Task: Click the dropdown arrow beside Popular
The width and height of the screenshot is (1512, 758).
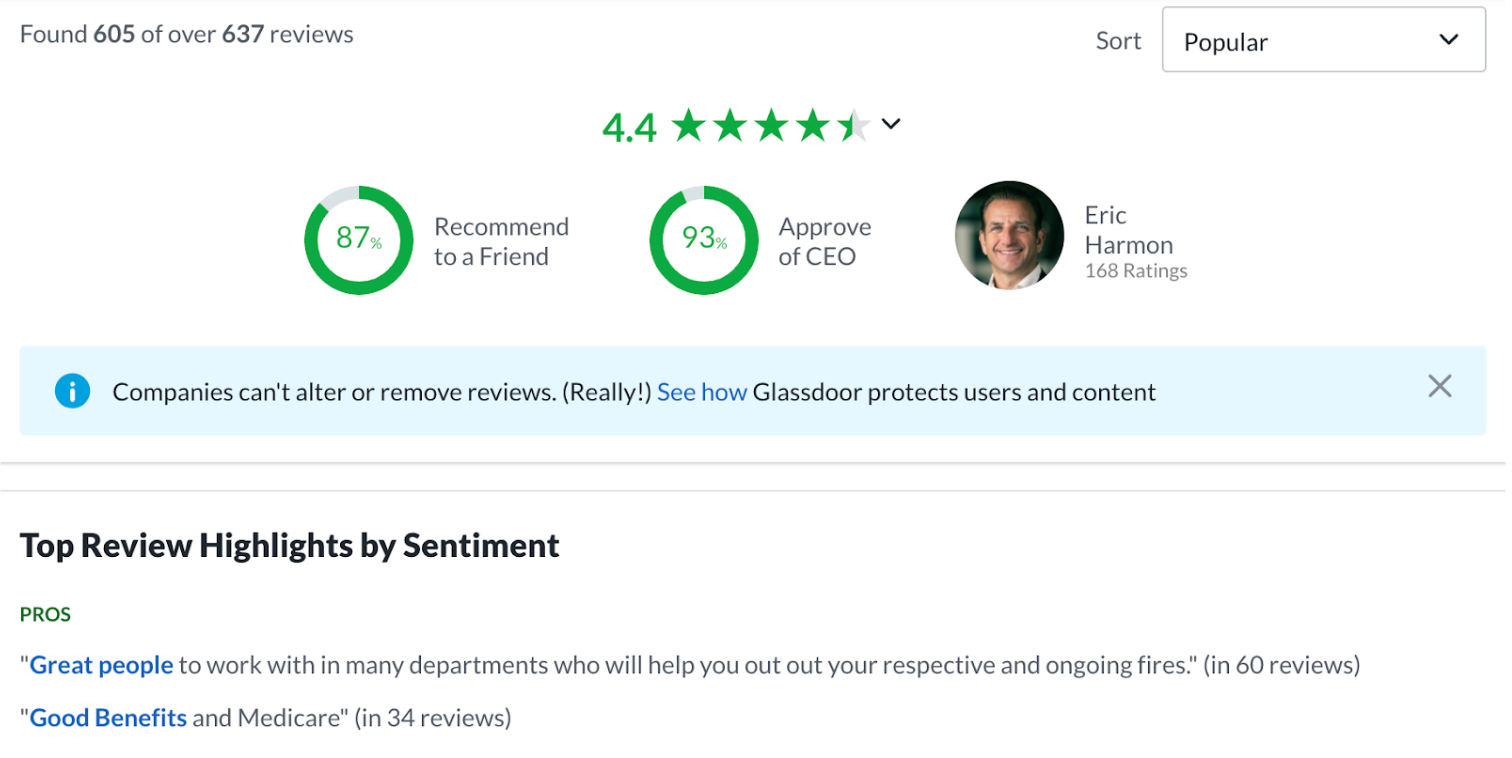Action: click(1447, 40)
